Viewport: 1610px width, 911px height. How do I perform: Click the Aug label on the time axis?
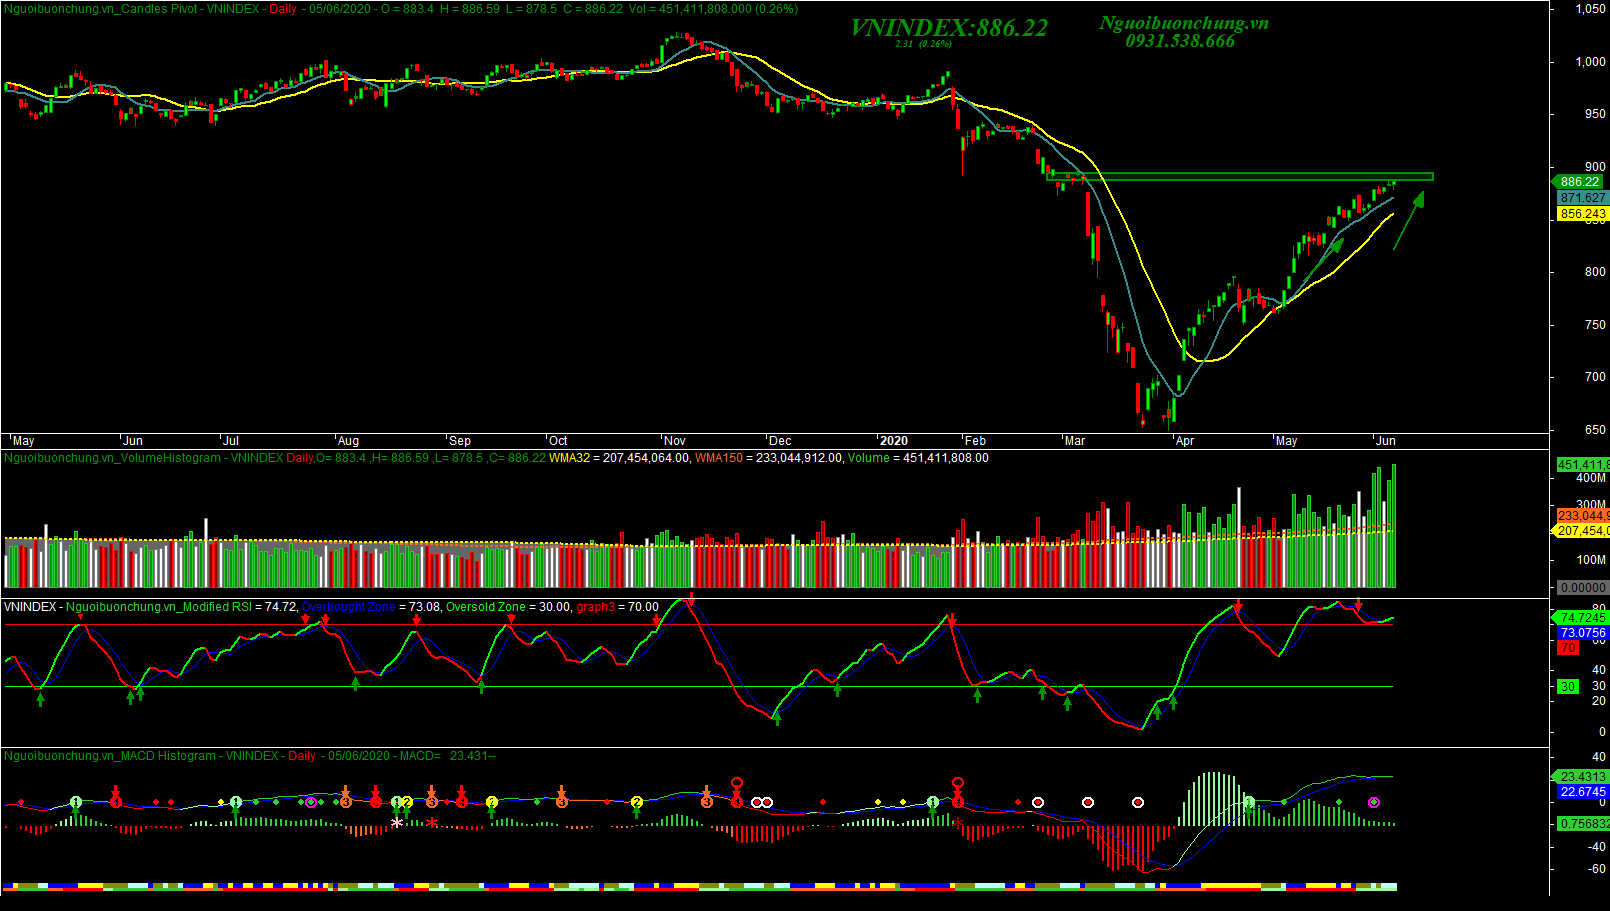pos(348,441)
